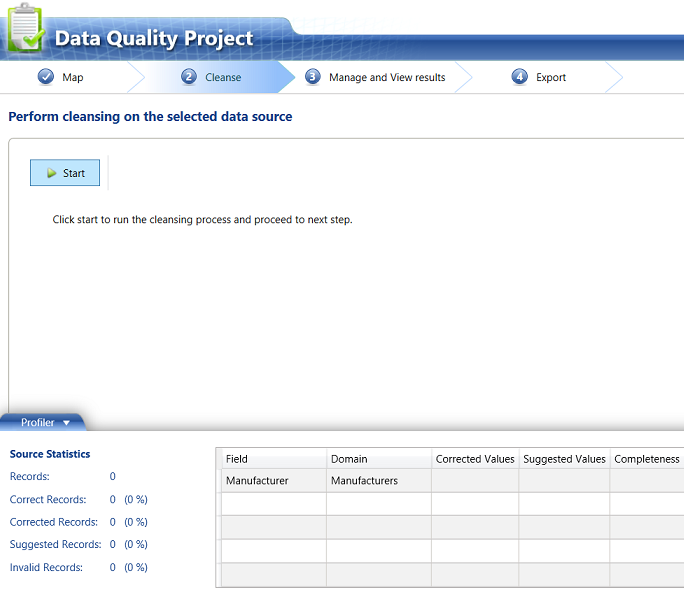Click the Profiler tab label
This screenshot has height=593, width=684.
point(38,423)
